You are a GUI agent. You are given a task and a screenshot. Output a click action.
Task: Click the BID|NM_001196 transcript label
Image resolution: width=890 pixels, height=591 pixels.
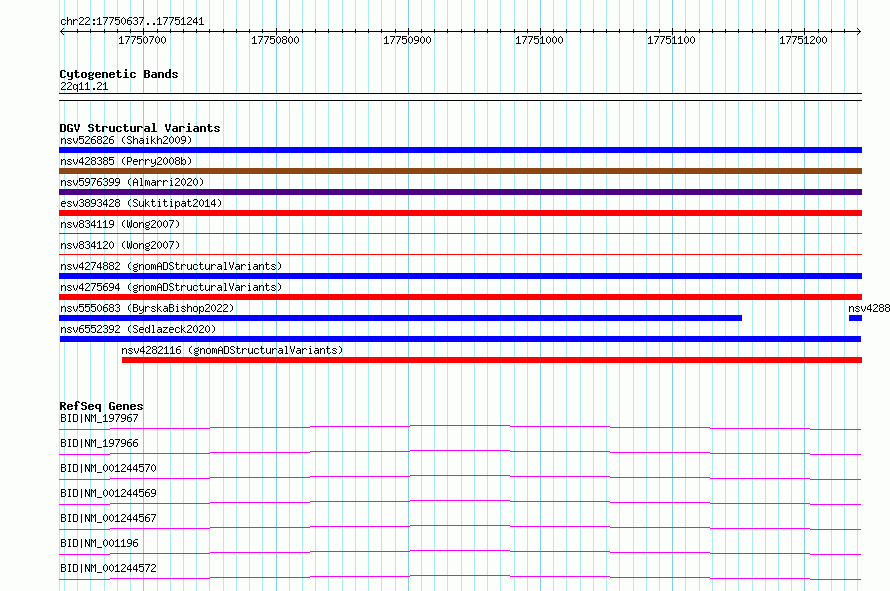(99, 543)
